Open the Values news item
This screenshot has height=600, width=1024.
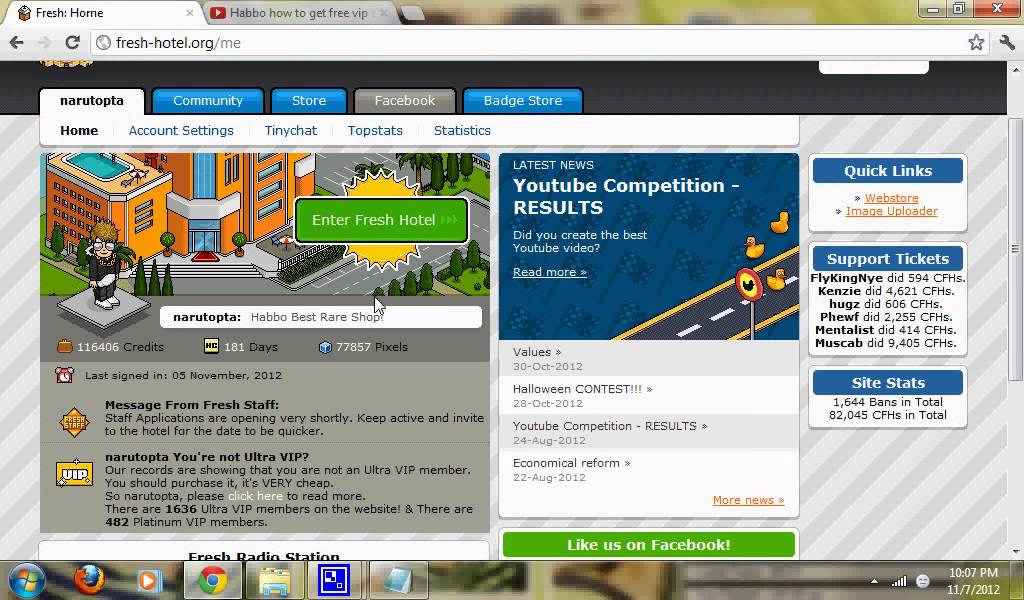537,352
